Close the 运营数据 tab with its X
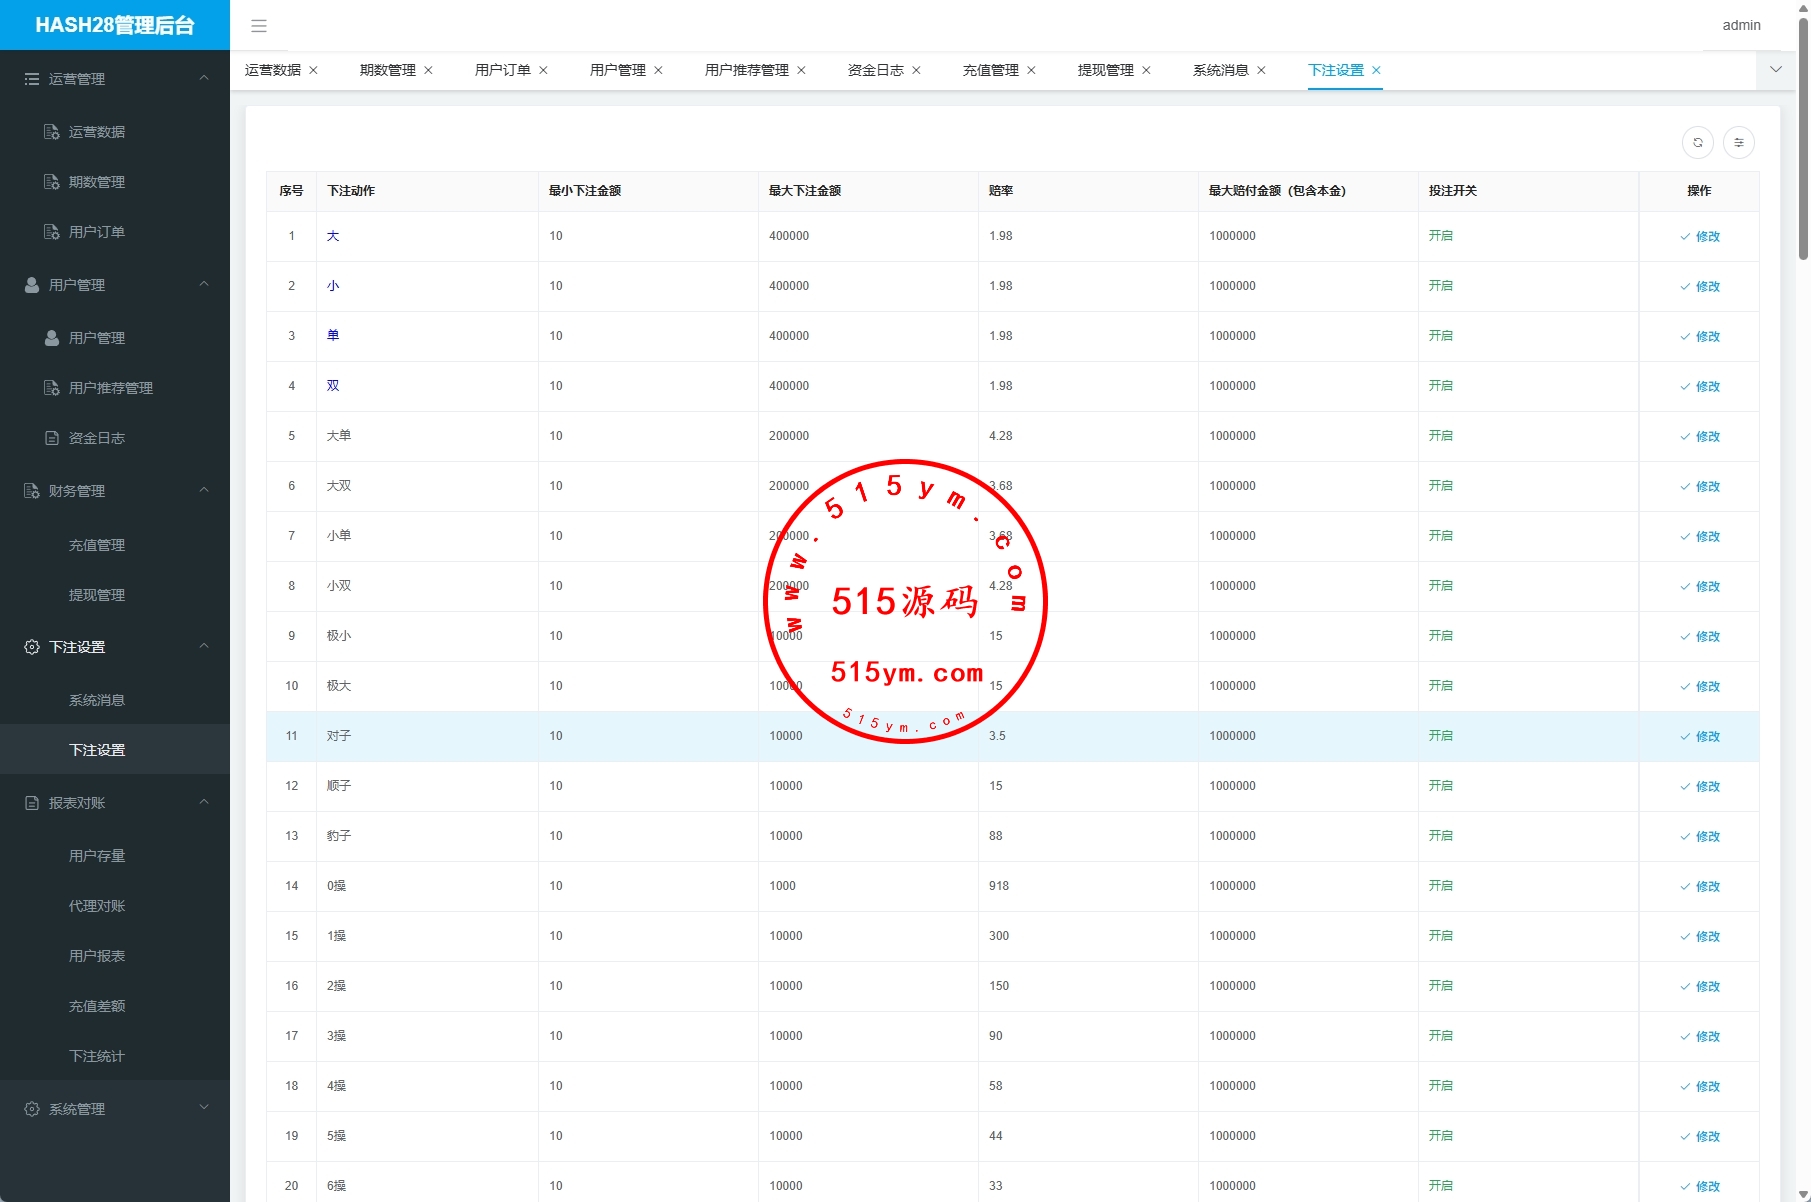 pyautogui.click(x=313, y=71)
